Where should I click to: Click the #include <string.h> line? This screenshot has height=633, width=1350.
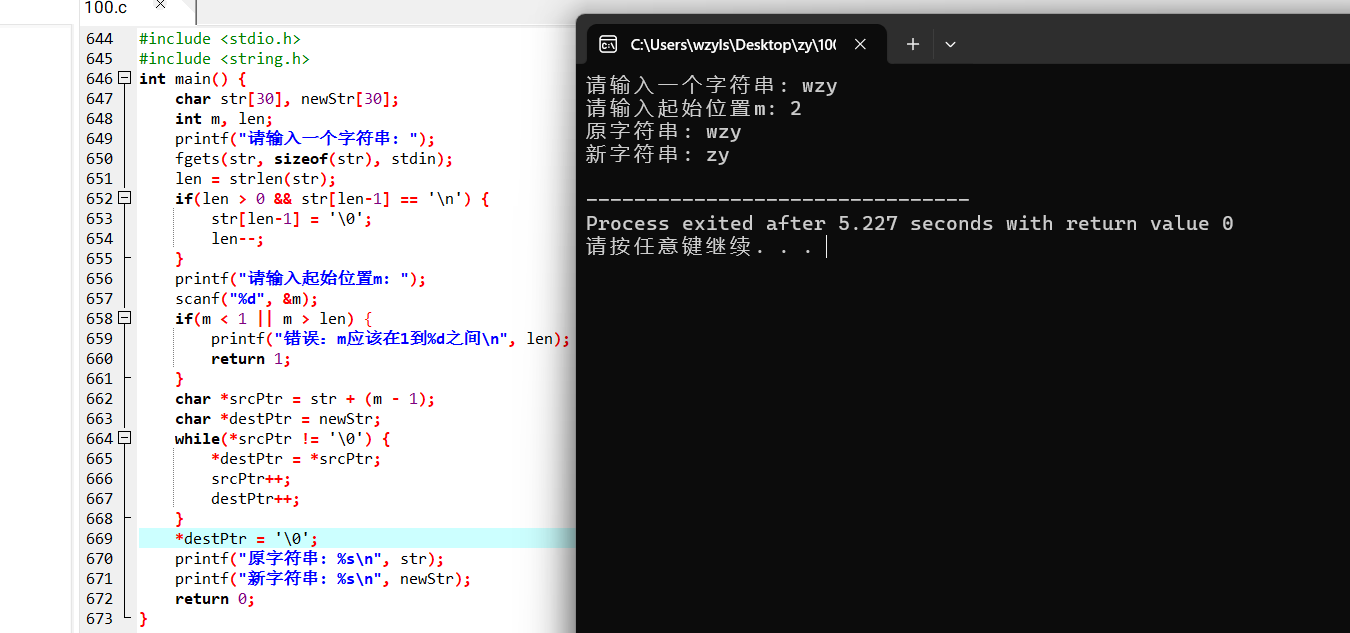tap(225, 58)
